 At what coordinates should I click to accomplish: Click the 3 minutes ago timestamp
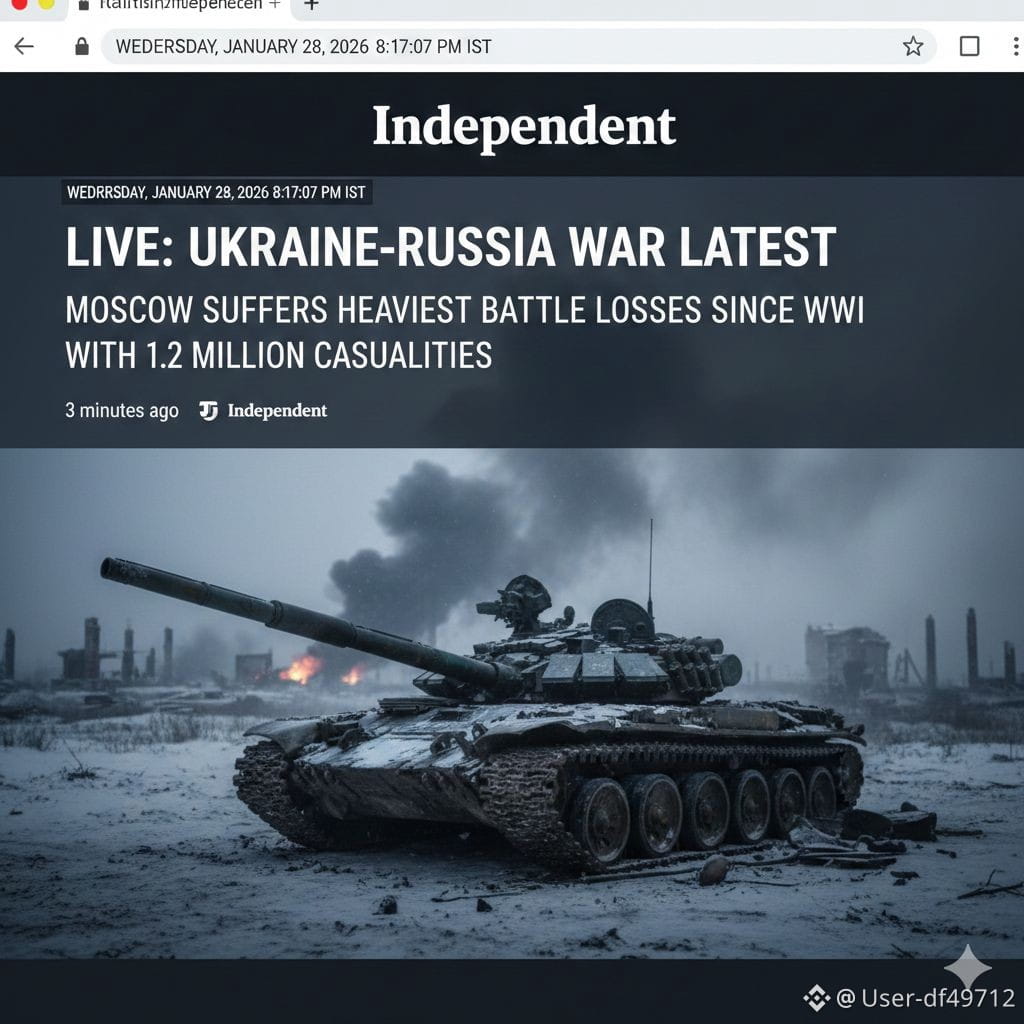pyautogui.click(x=121, y=410)
